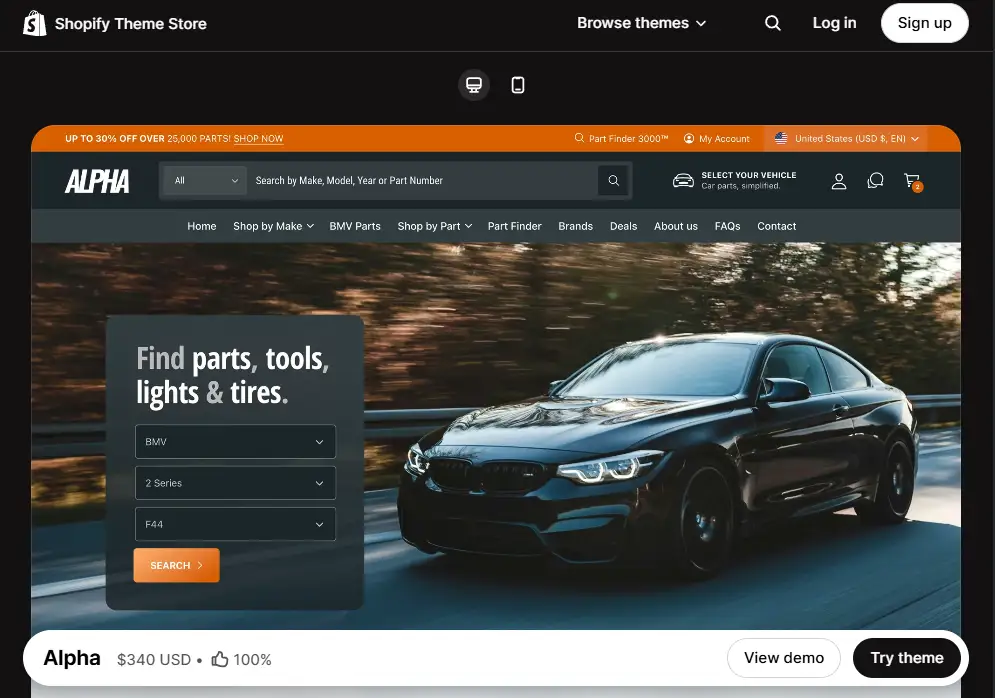Open the account profile icon
This screenshot has height=698, width=995.
point(839,181)
